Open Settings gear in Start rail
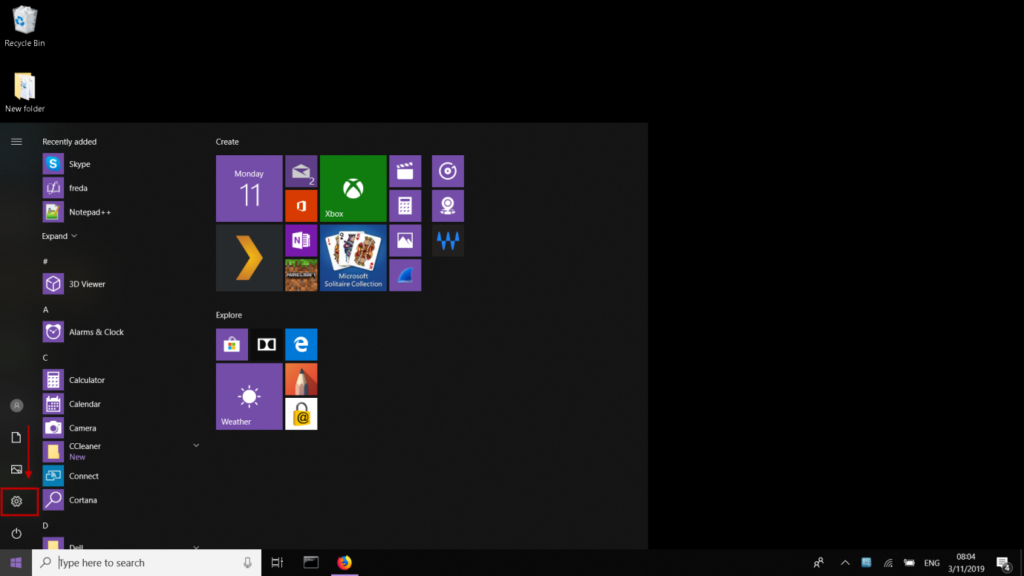Viewport: 1024px width, 576px height. pos(16,502)
